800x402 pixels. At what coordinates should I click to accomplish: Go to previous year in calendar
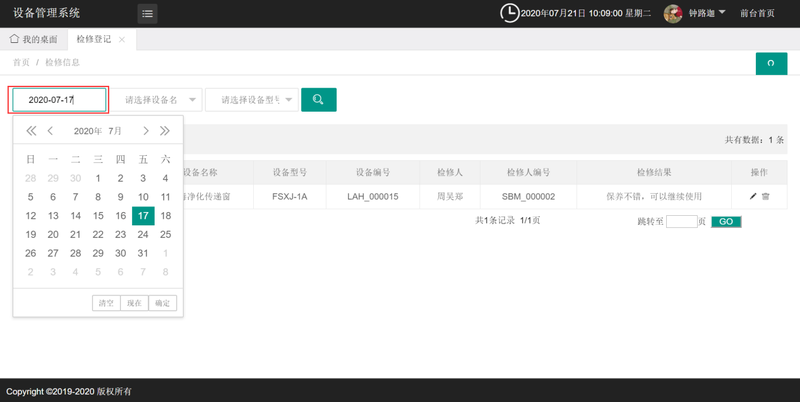coord(31,131)
